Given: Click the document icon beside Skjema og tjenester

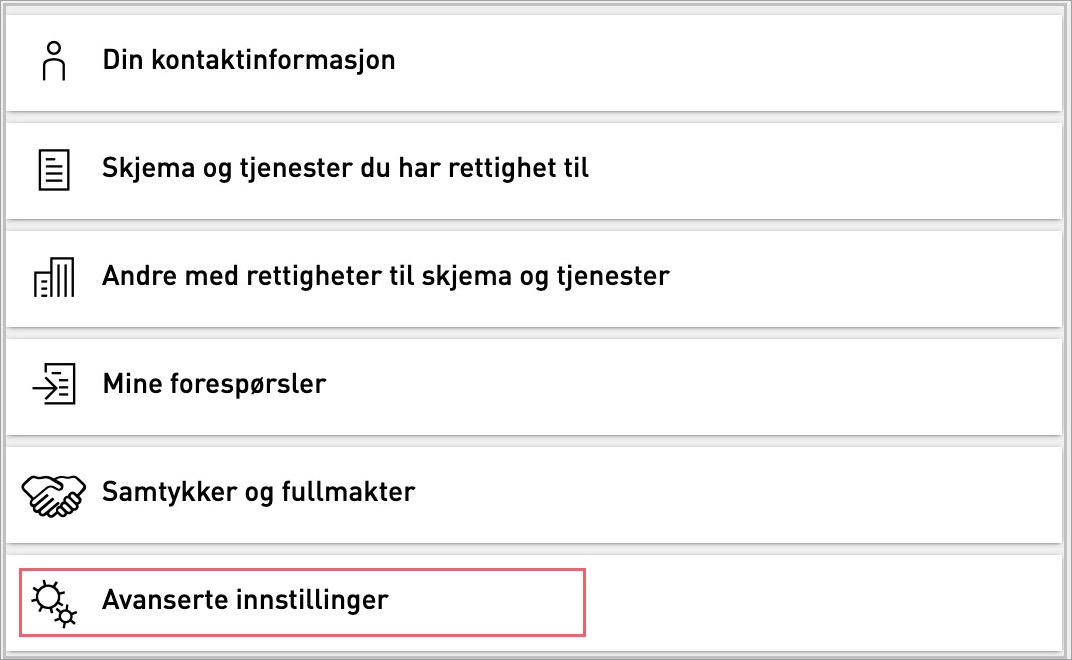Looking at the screenshot, I should point(54,169).
